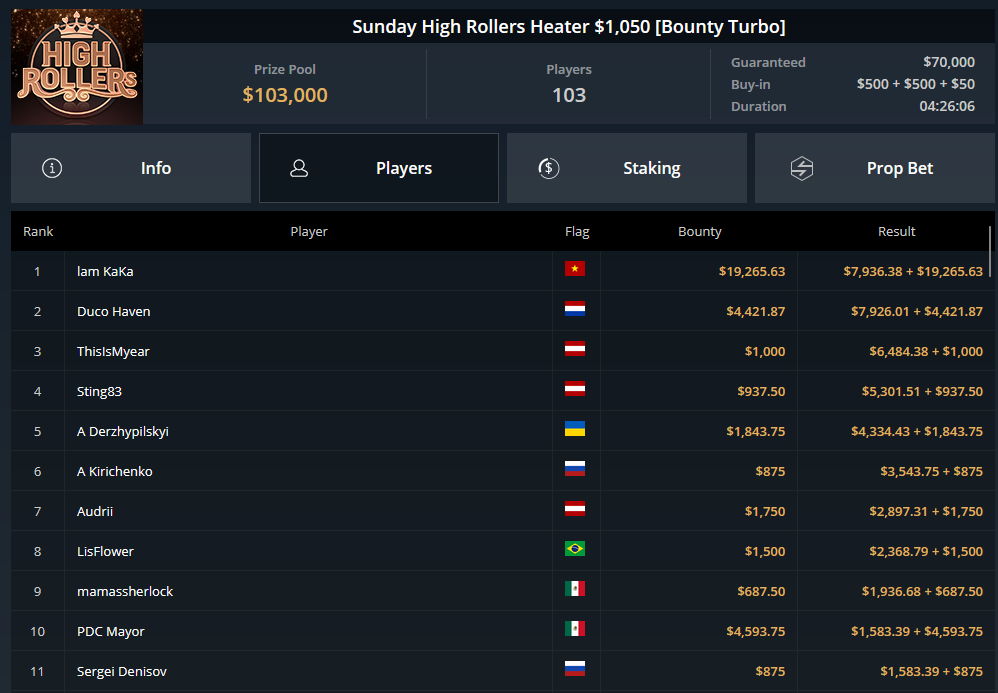The image size is (998, 693).
Task: Open the Prop Bet tab
Action: click(875, 168)
